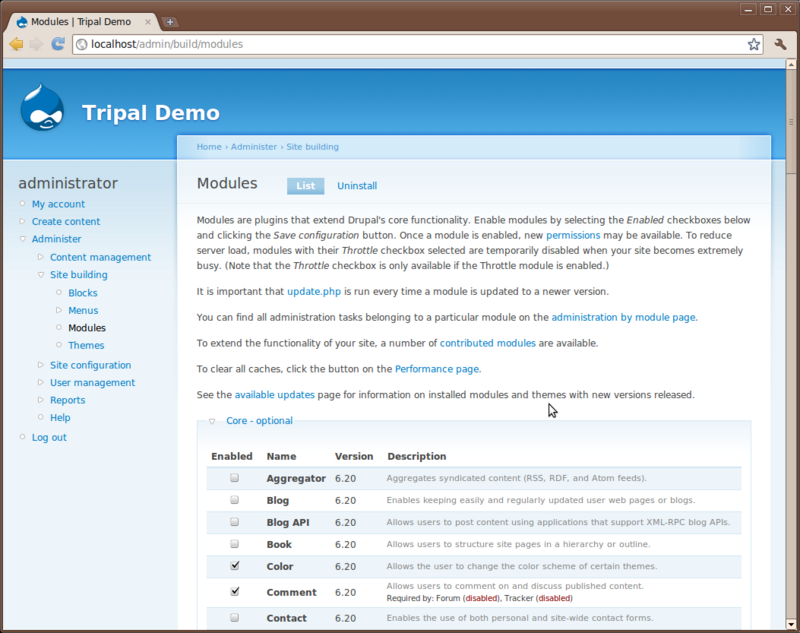Click the Name column header
800x633 pixels.
click(x=281, y=457)
